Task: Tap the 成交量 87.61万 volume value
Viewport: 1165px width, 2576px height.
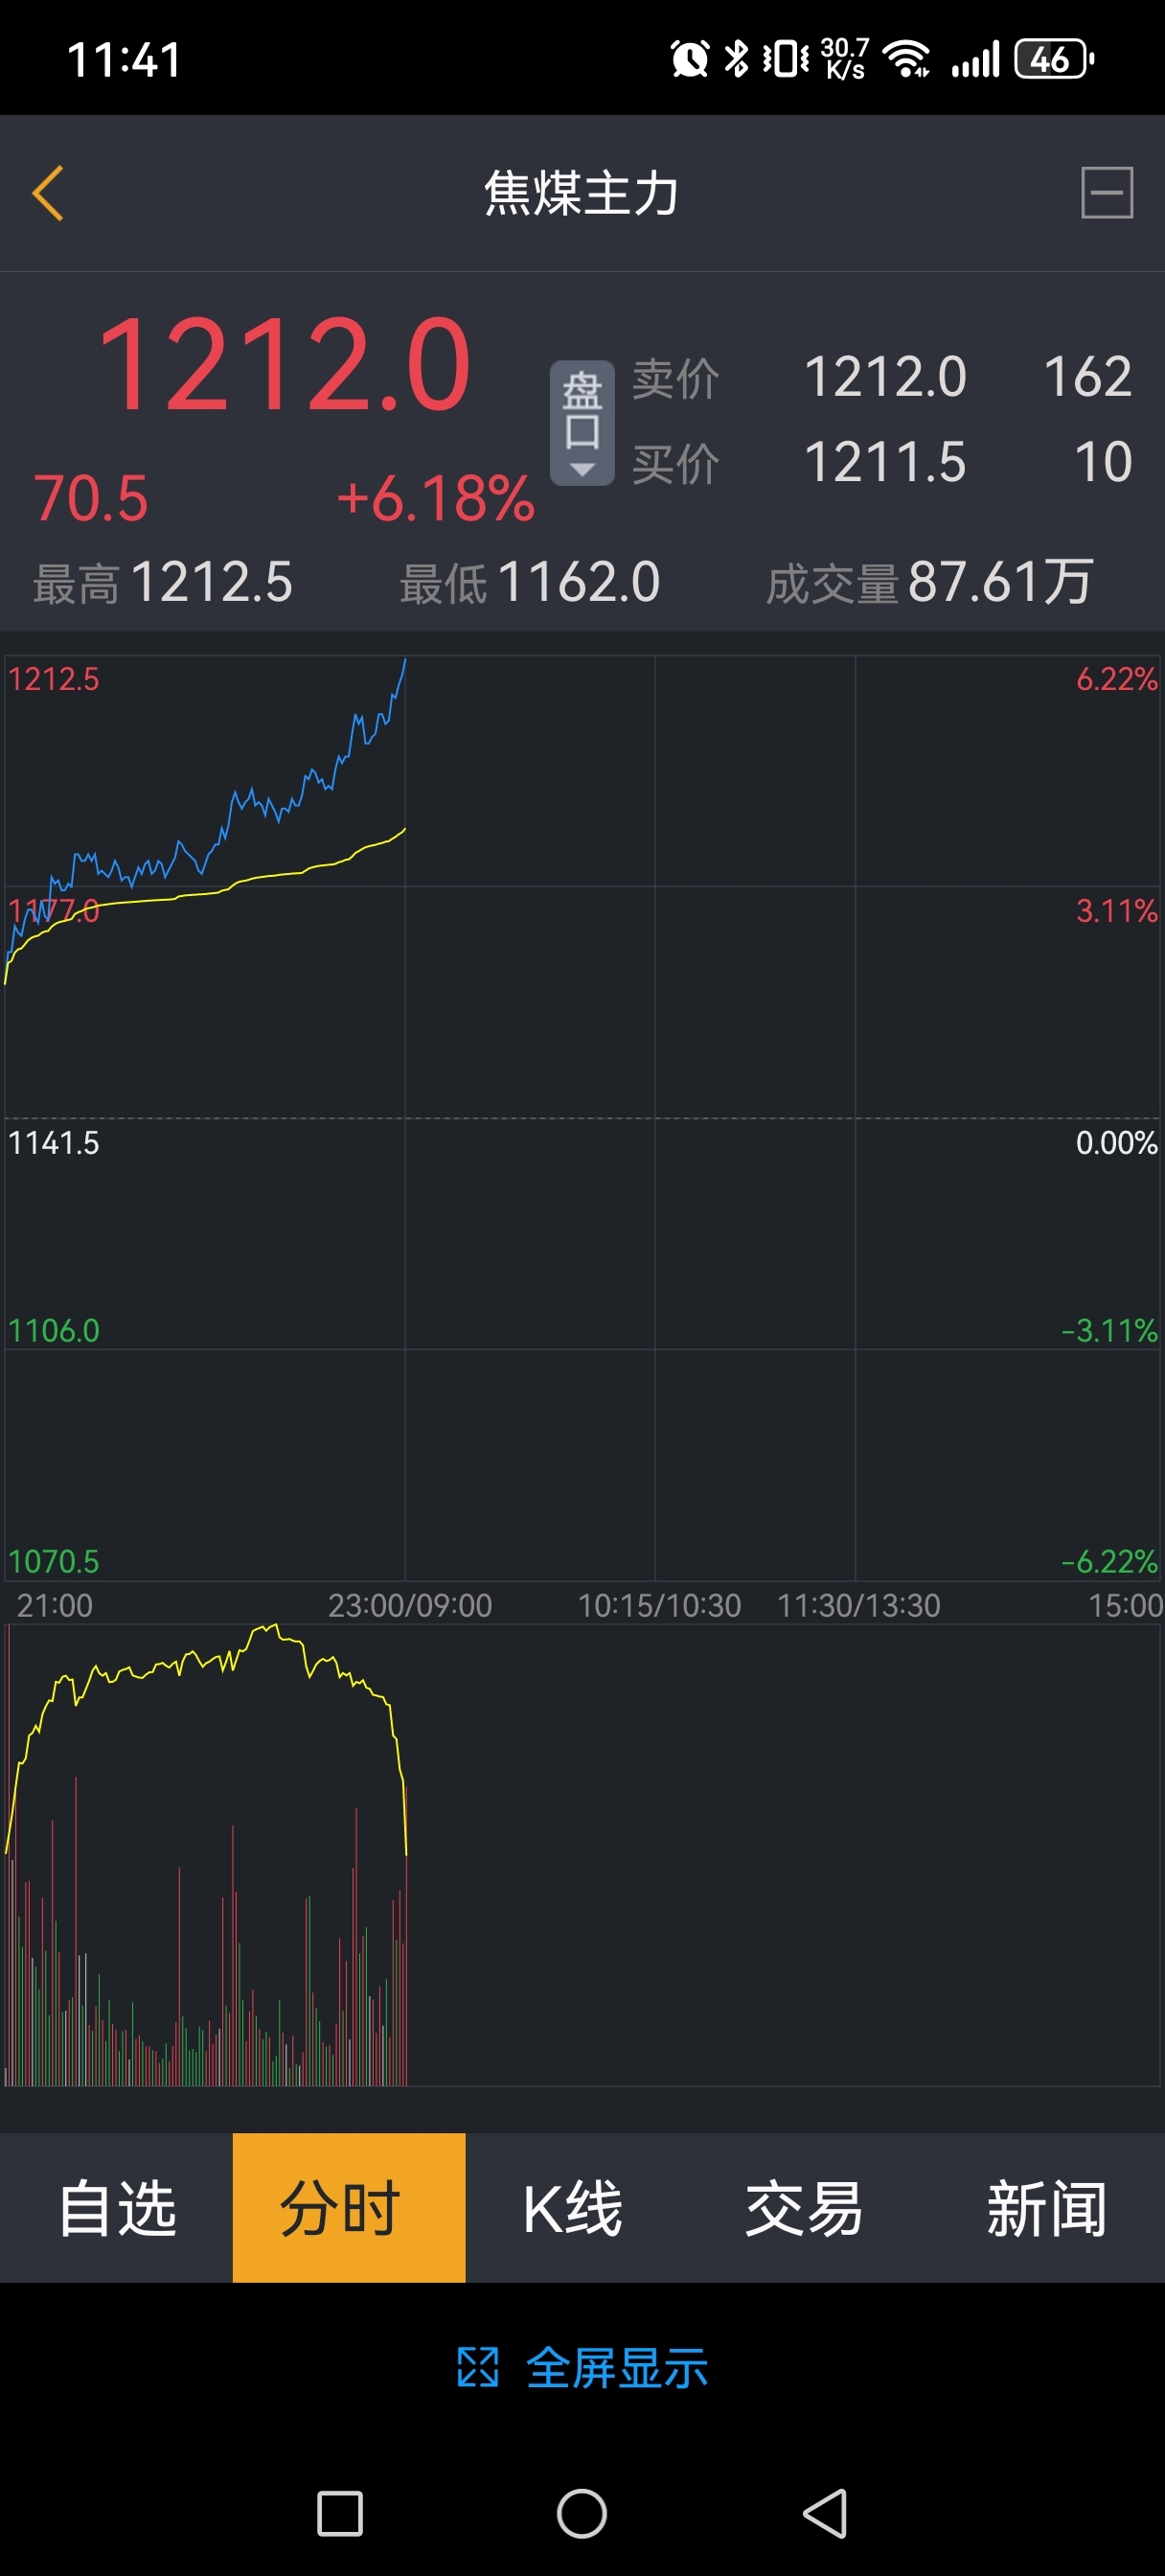Action: [1001, 582]
